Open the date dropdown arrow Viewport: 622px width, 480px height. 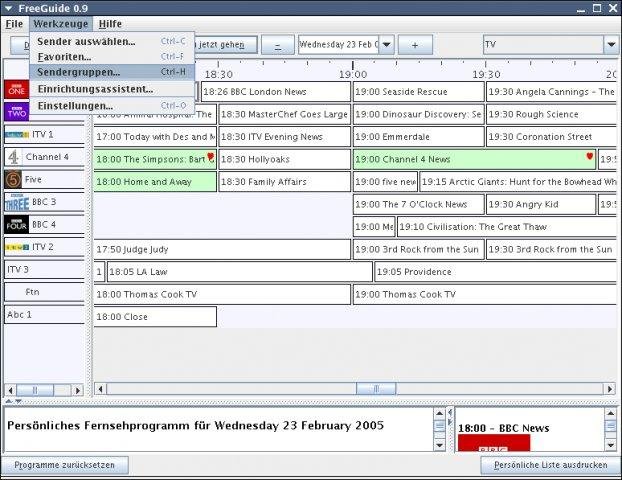[387, 44]
